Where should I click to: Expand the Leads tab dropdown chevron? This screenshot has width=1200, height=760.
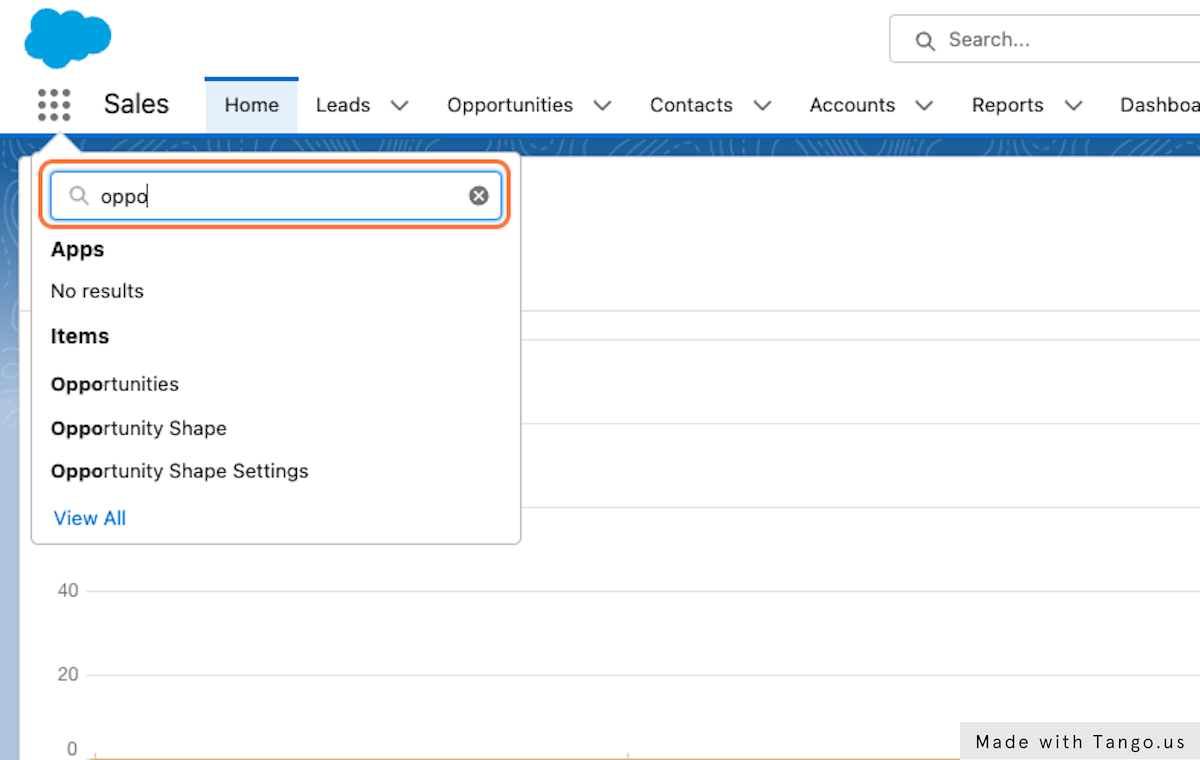pos(399,106)
